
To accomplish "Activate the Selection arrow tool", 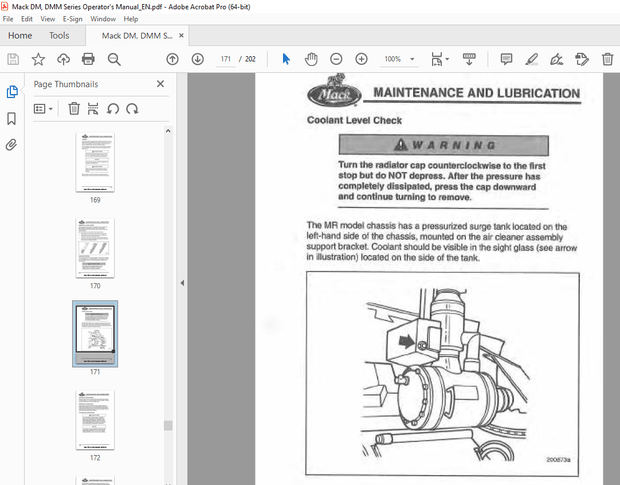I will tap(286, 59).
